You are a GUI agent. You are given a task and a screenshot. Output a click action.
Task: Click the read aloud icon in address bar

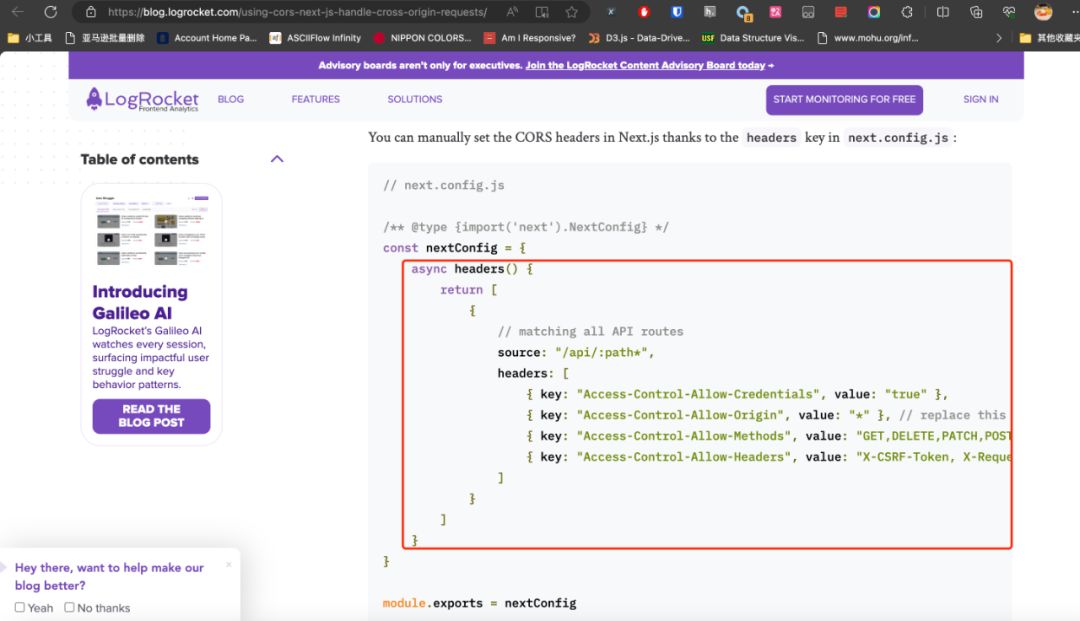512,12
